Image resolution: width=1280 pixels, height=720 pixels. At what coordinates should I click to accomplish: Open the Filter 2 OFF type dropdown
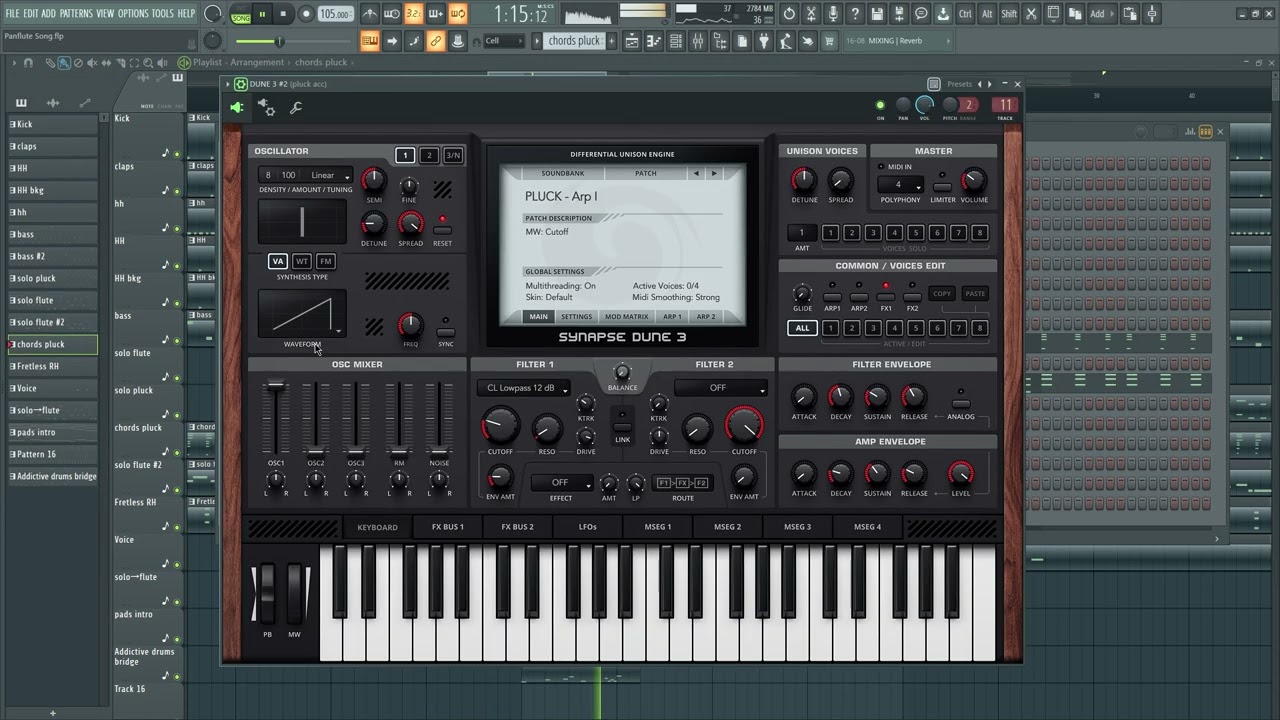(x=721, y=388)
